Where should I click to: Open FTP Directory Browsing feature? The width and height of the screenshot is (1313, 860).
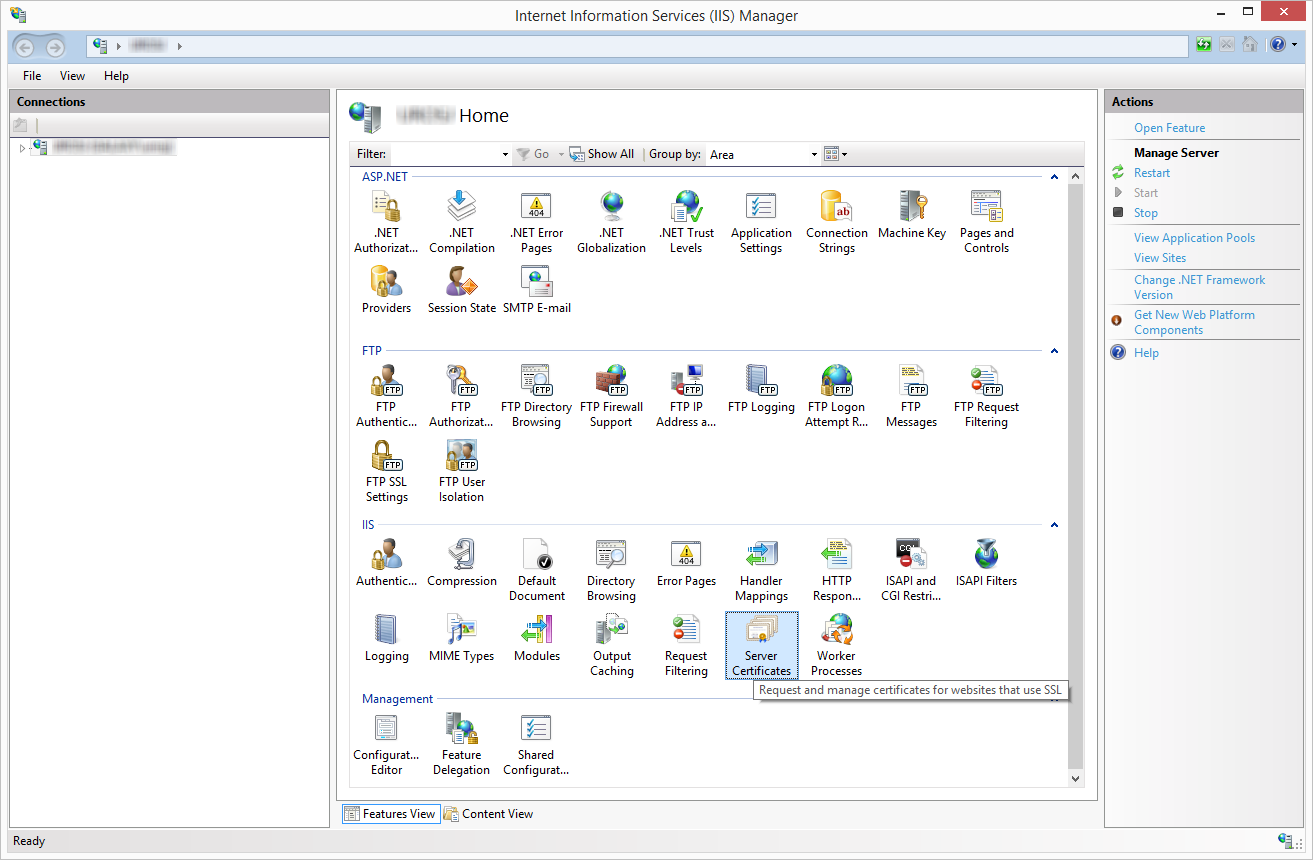[536, 396]
